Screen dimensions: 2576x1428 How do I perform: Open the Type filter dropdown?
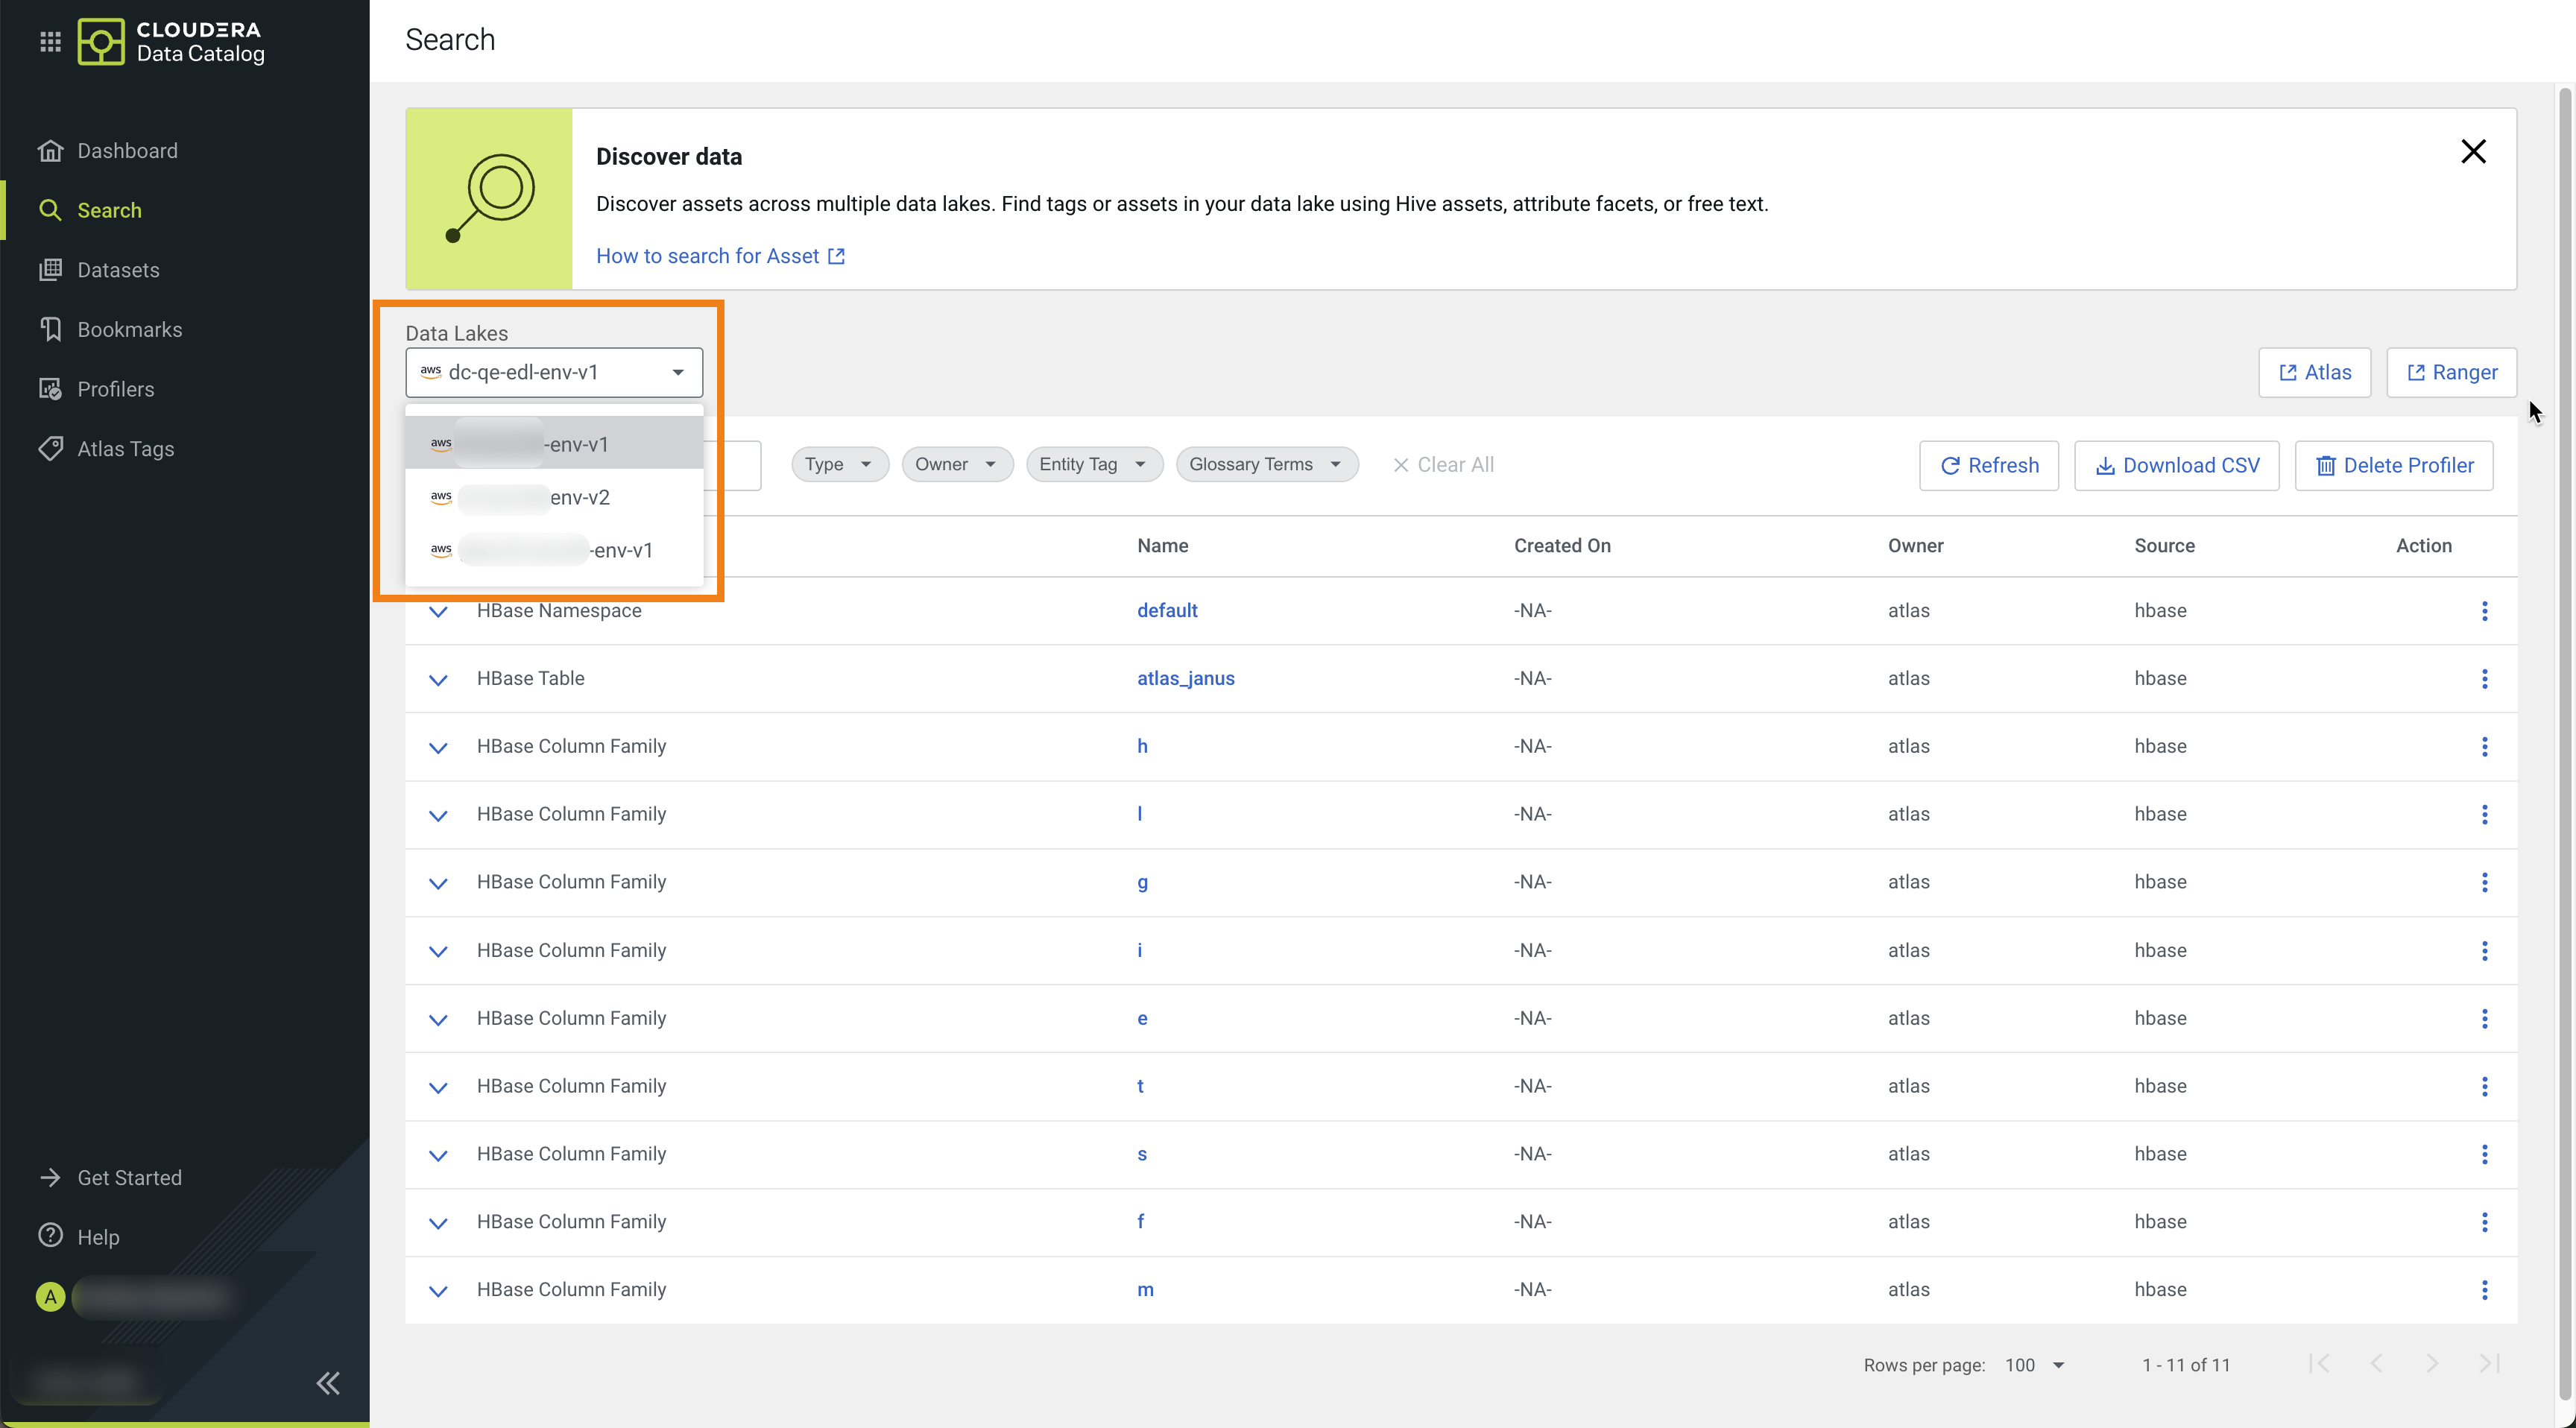(839, 464)
